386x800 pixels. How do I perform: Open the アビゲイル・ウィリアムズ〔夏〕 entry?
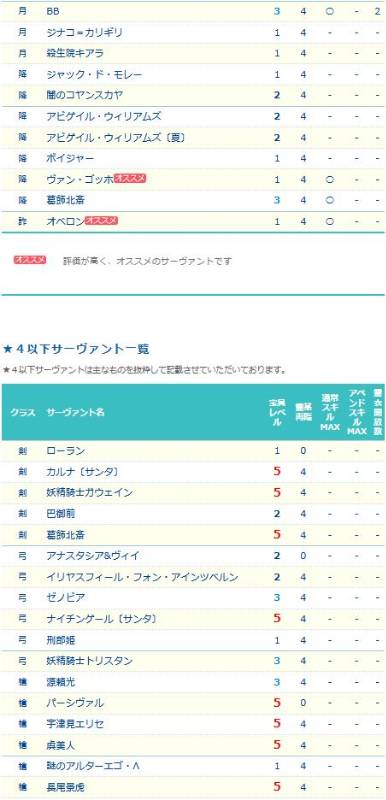tap(116, 137)
